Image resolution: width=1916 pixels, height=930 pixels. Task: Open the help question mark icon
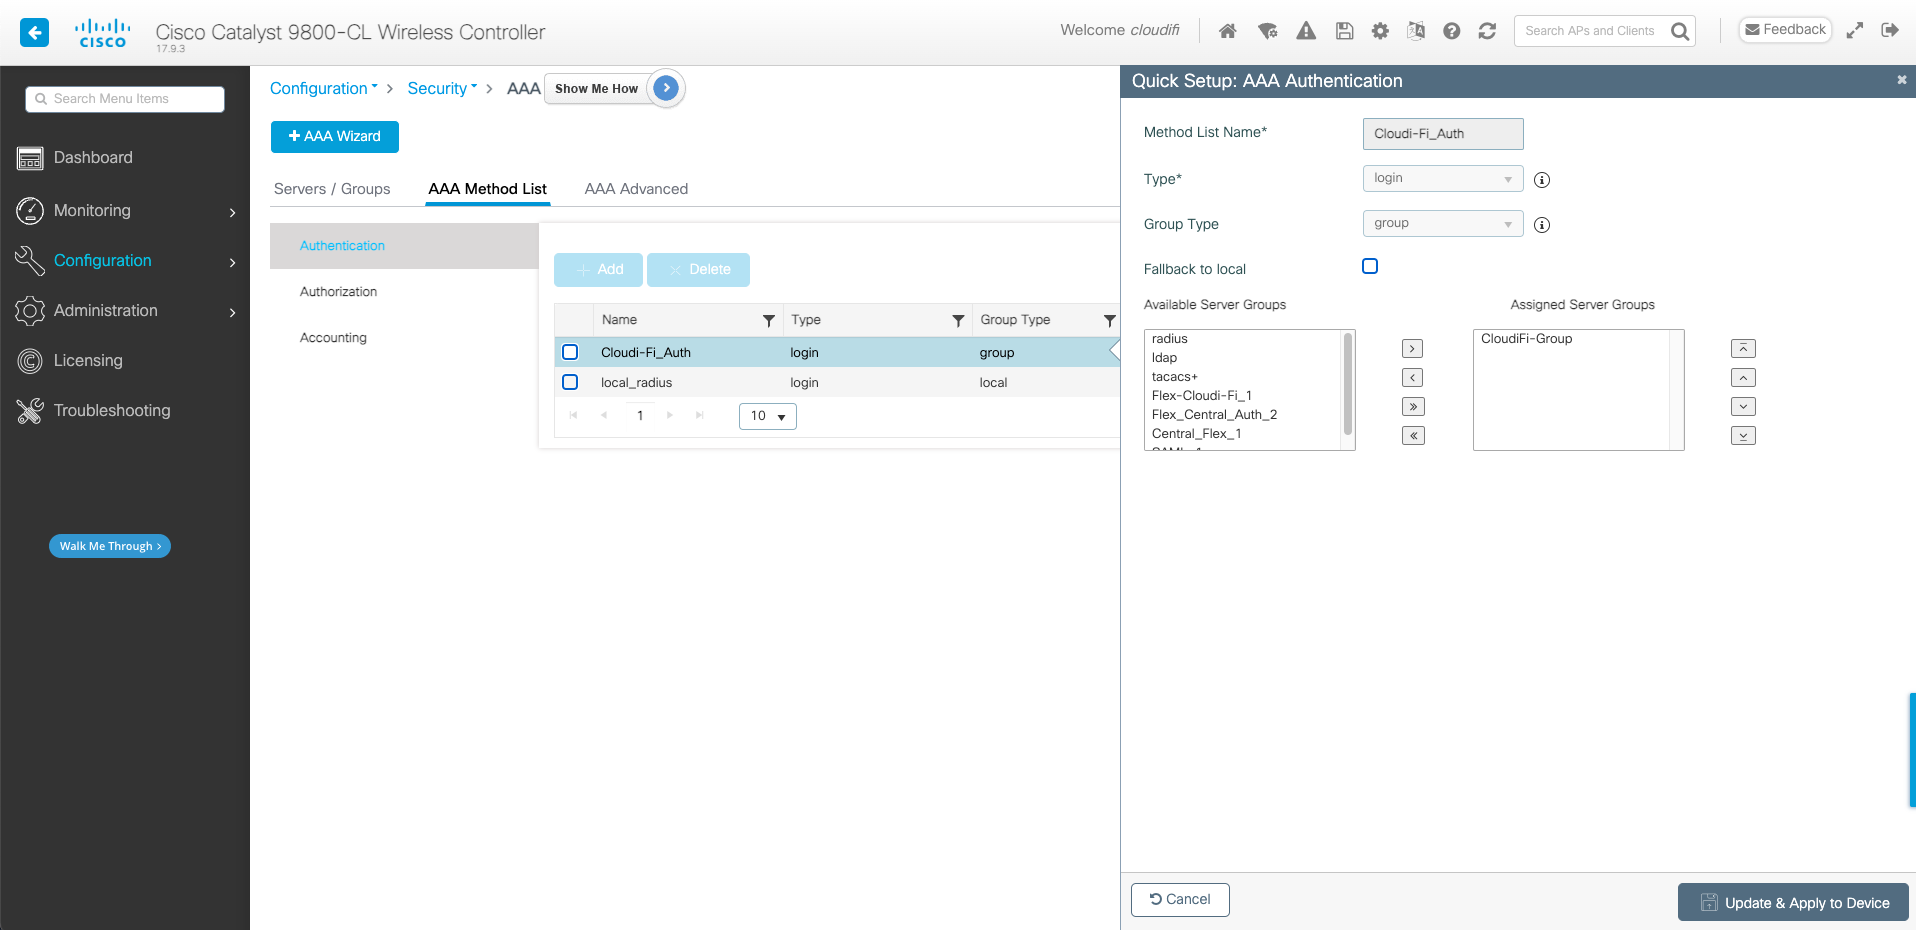pyautogui.click(x=1451, y=31)
